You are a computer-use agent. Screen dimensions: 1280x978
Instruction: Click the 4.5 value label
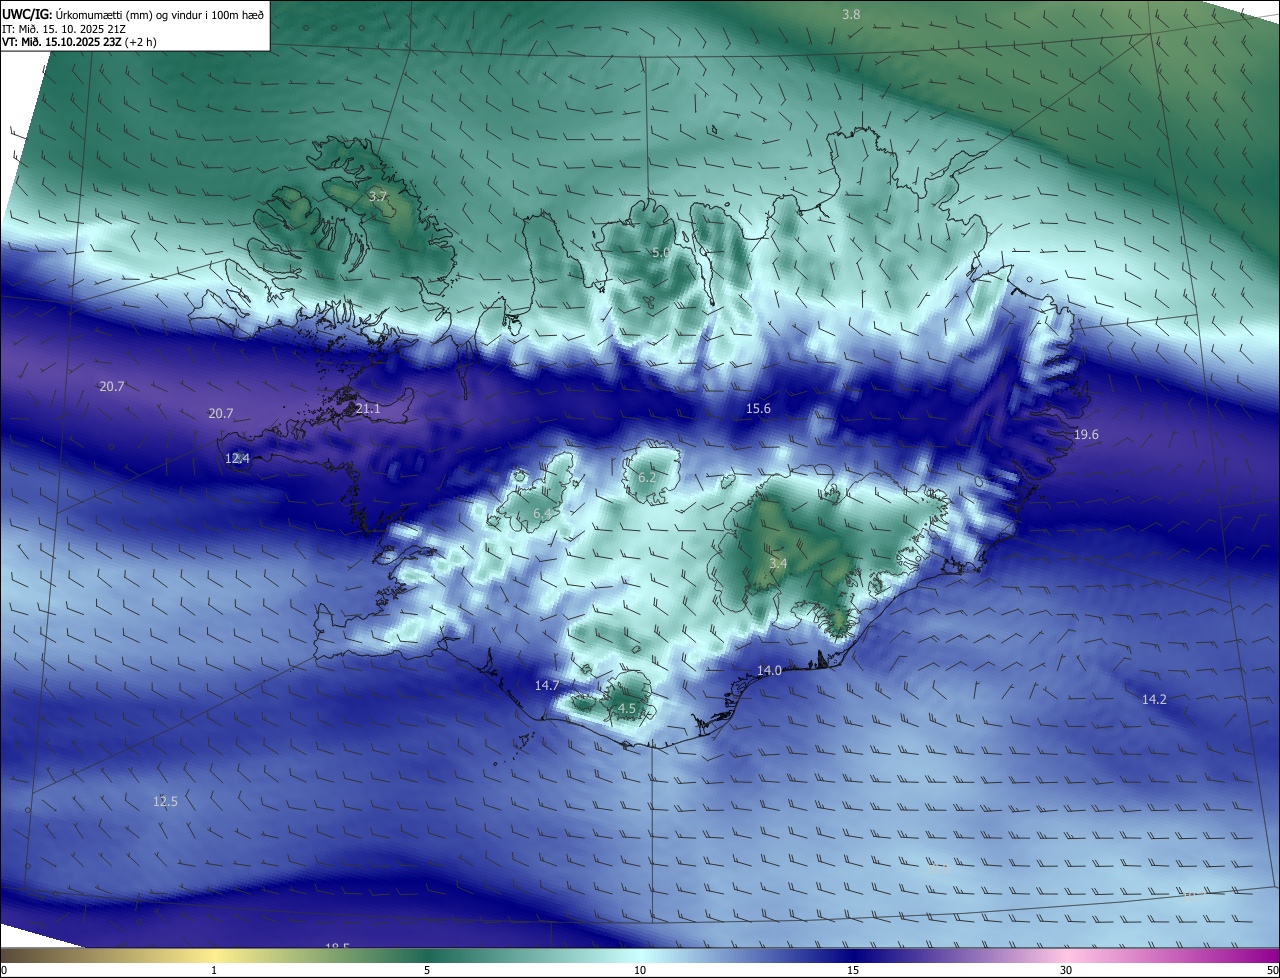click(x=627, y=709)
